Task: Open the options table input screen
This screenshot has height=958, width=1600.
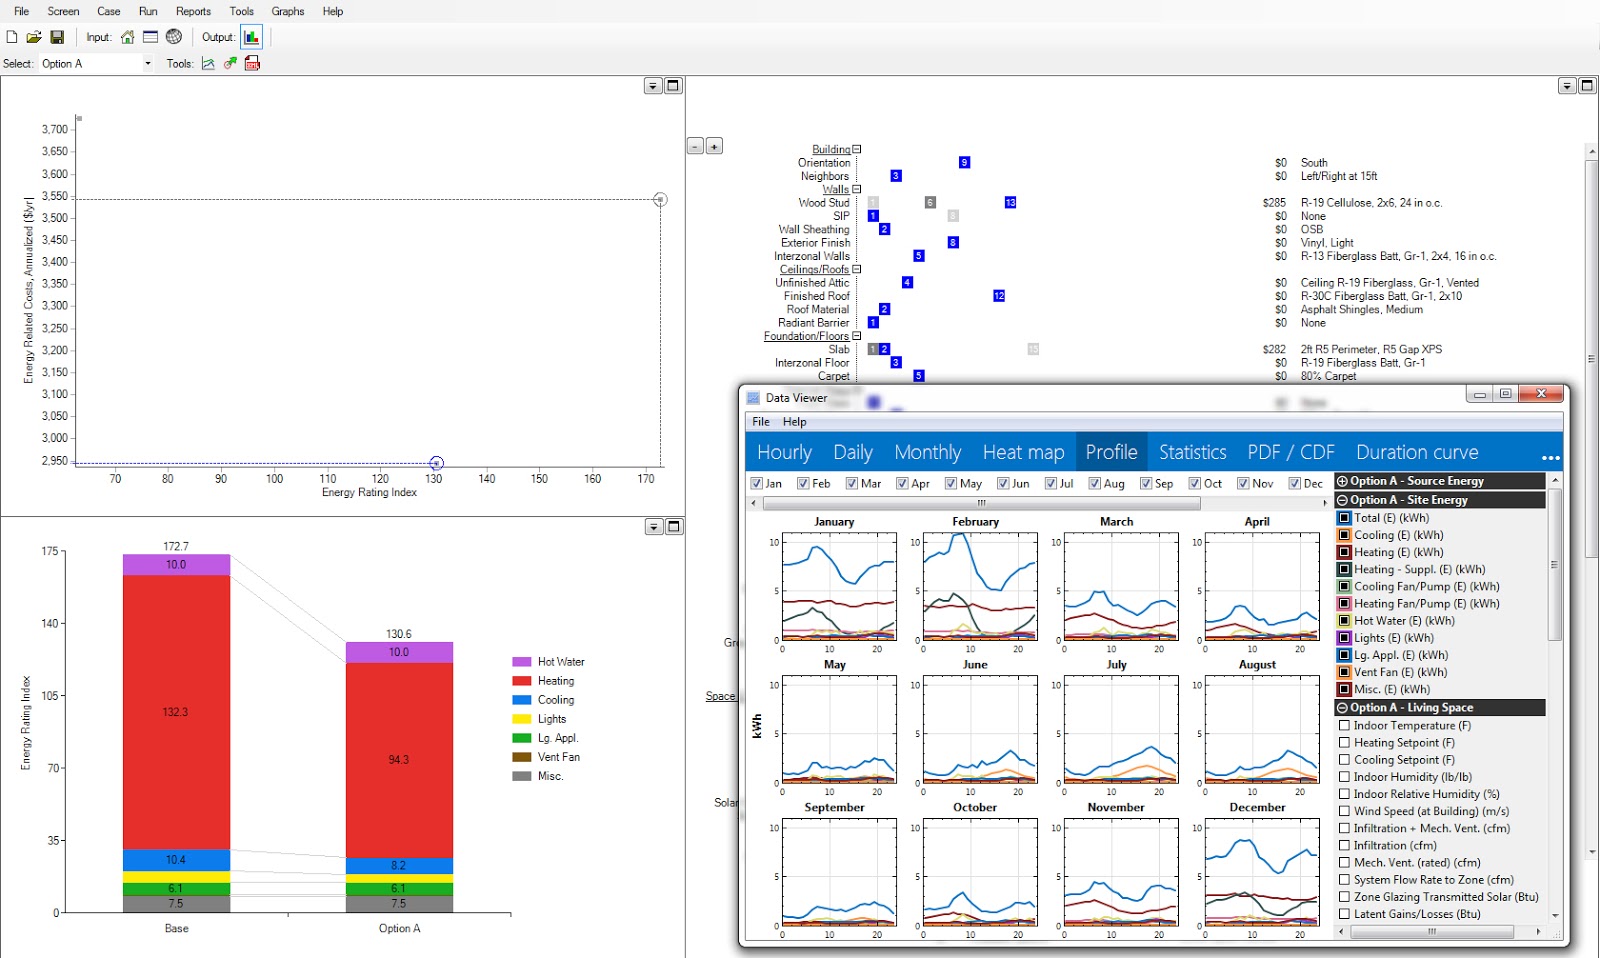Action: click(150, 37)
